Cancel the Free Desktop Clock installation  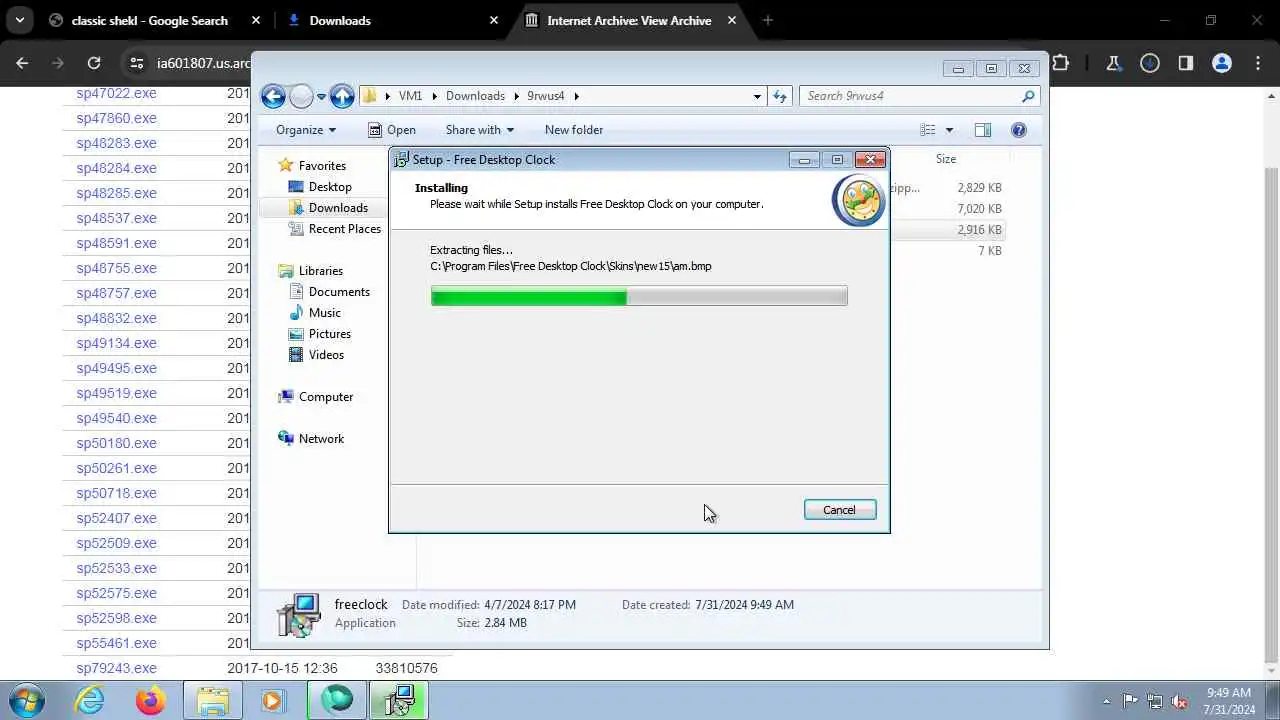click(x=839, y=510)
